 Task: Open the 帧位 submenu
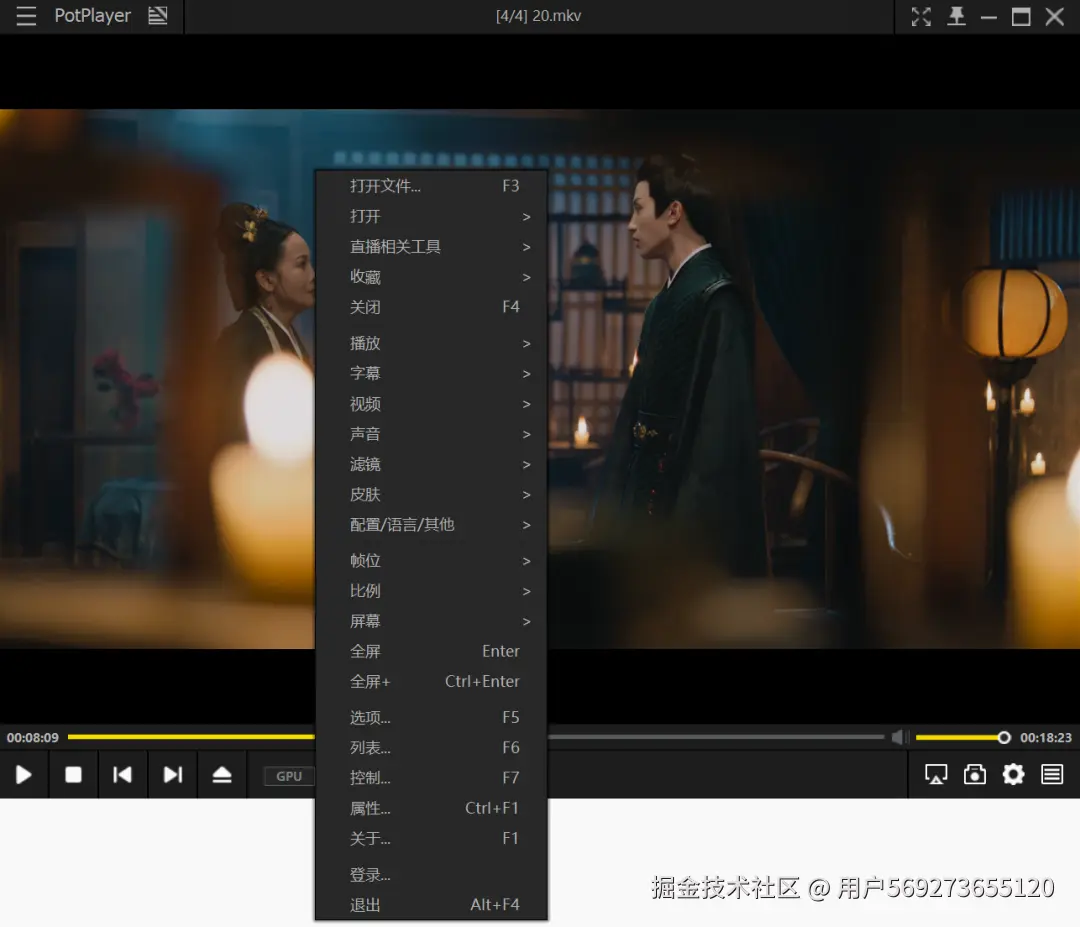coord(432,561)
